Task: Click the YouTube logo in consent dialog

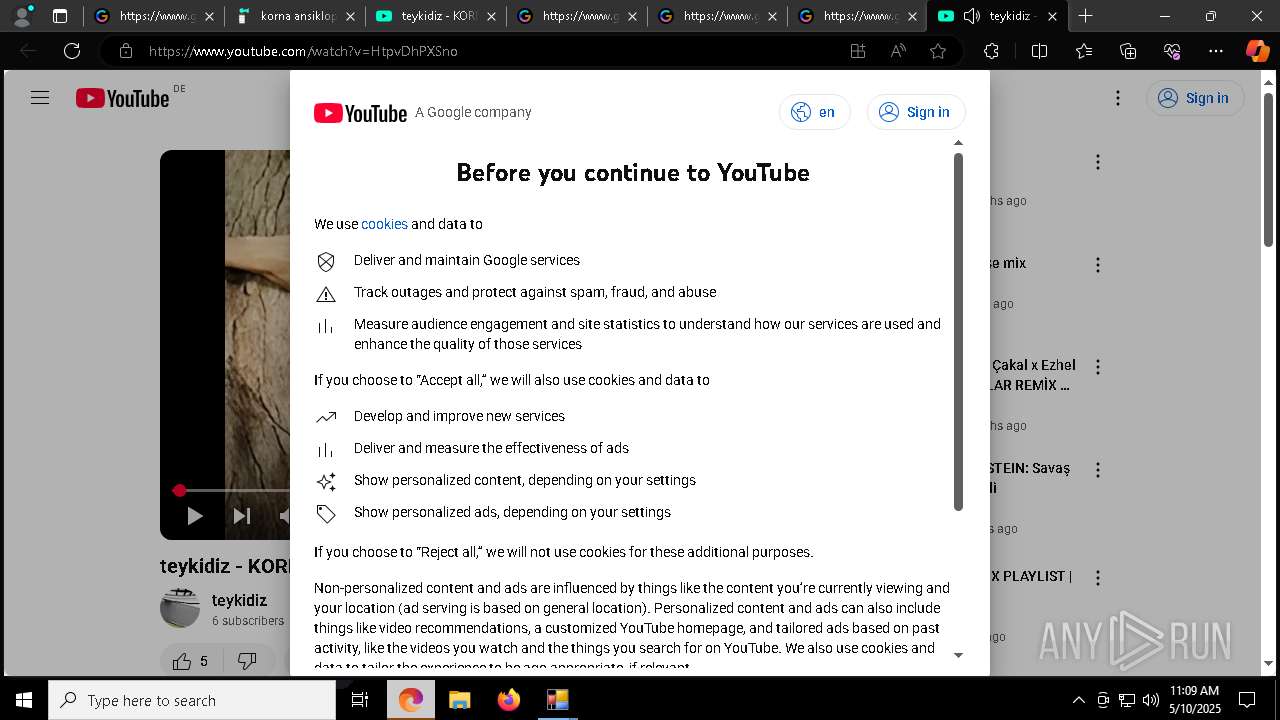Action: 360,113
